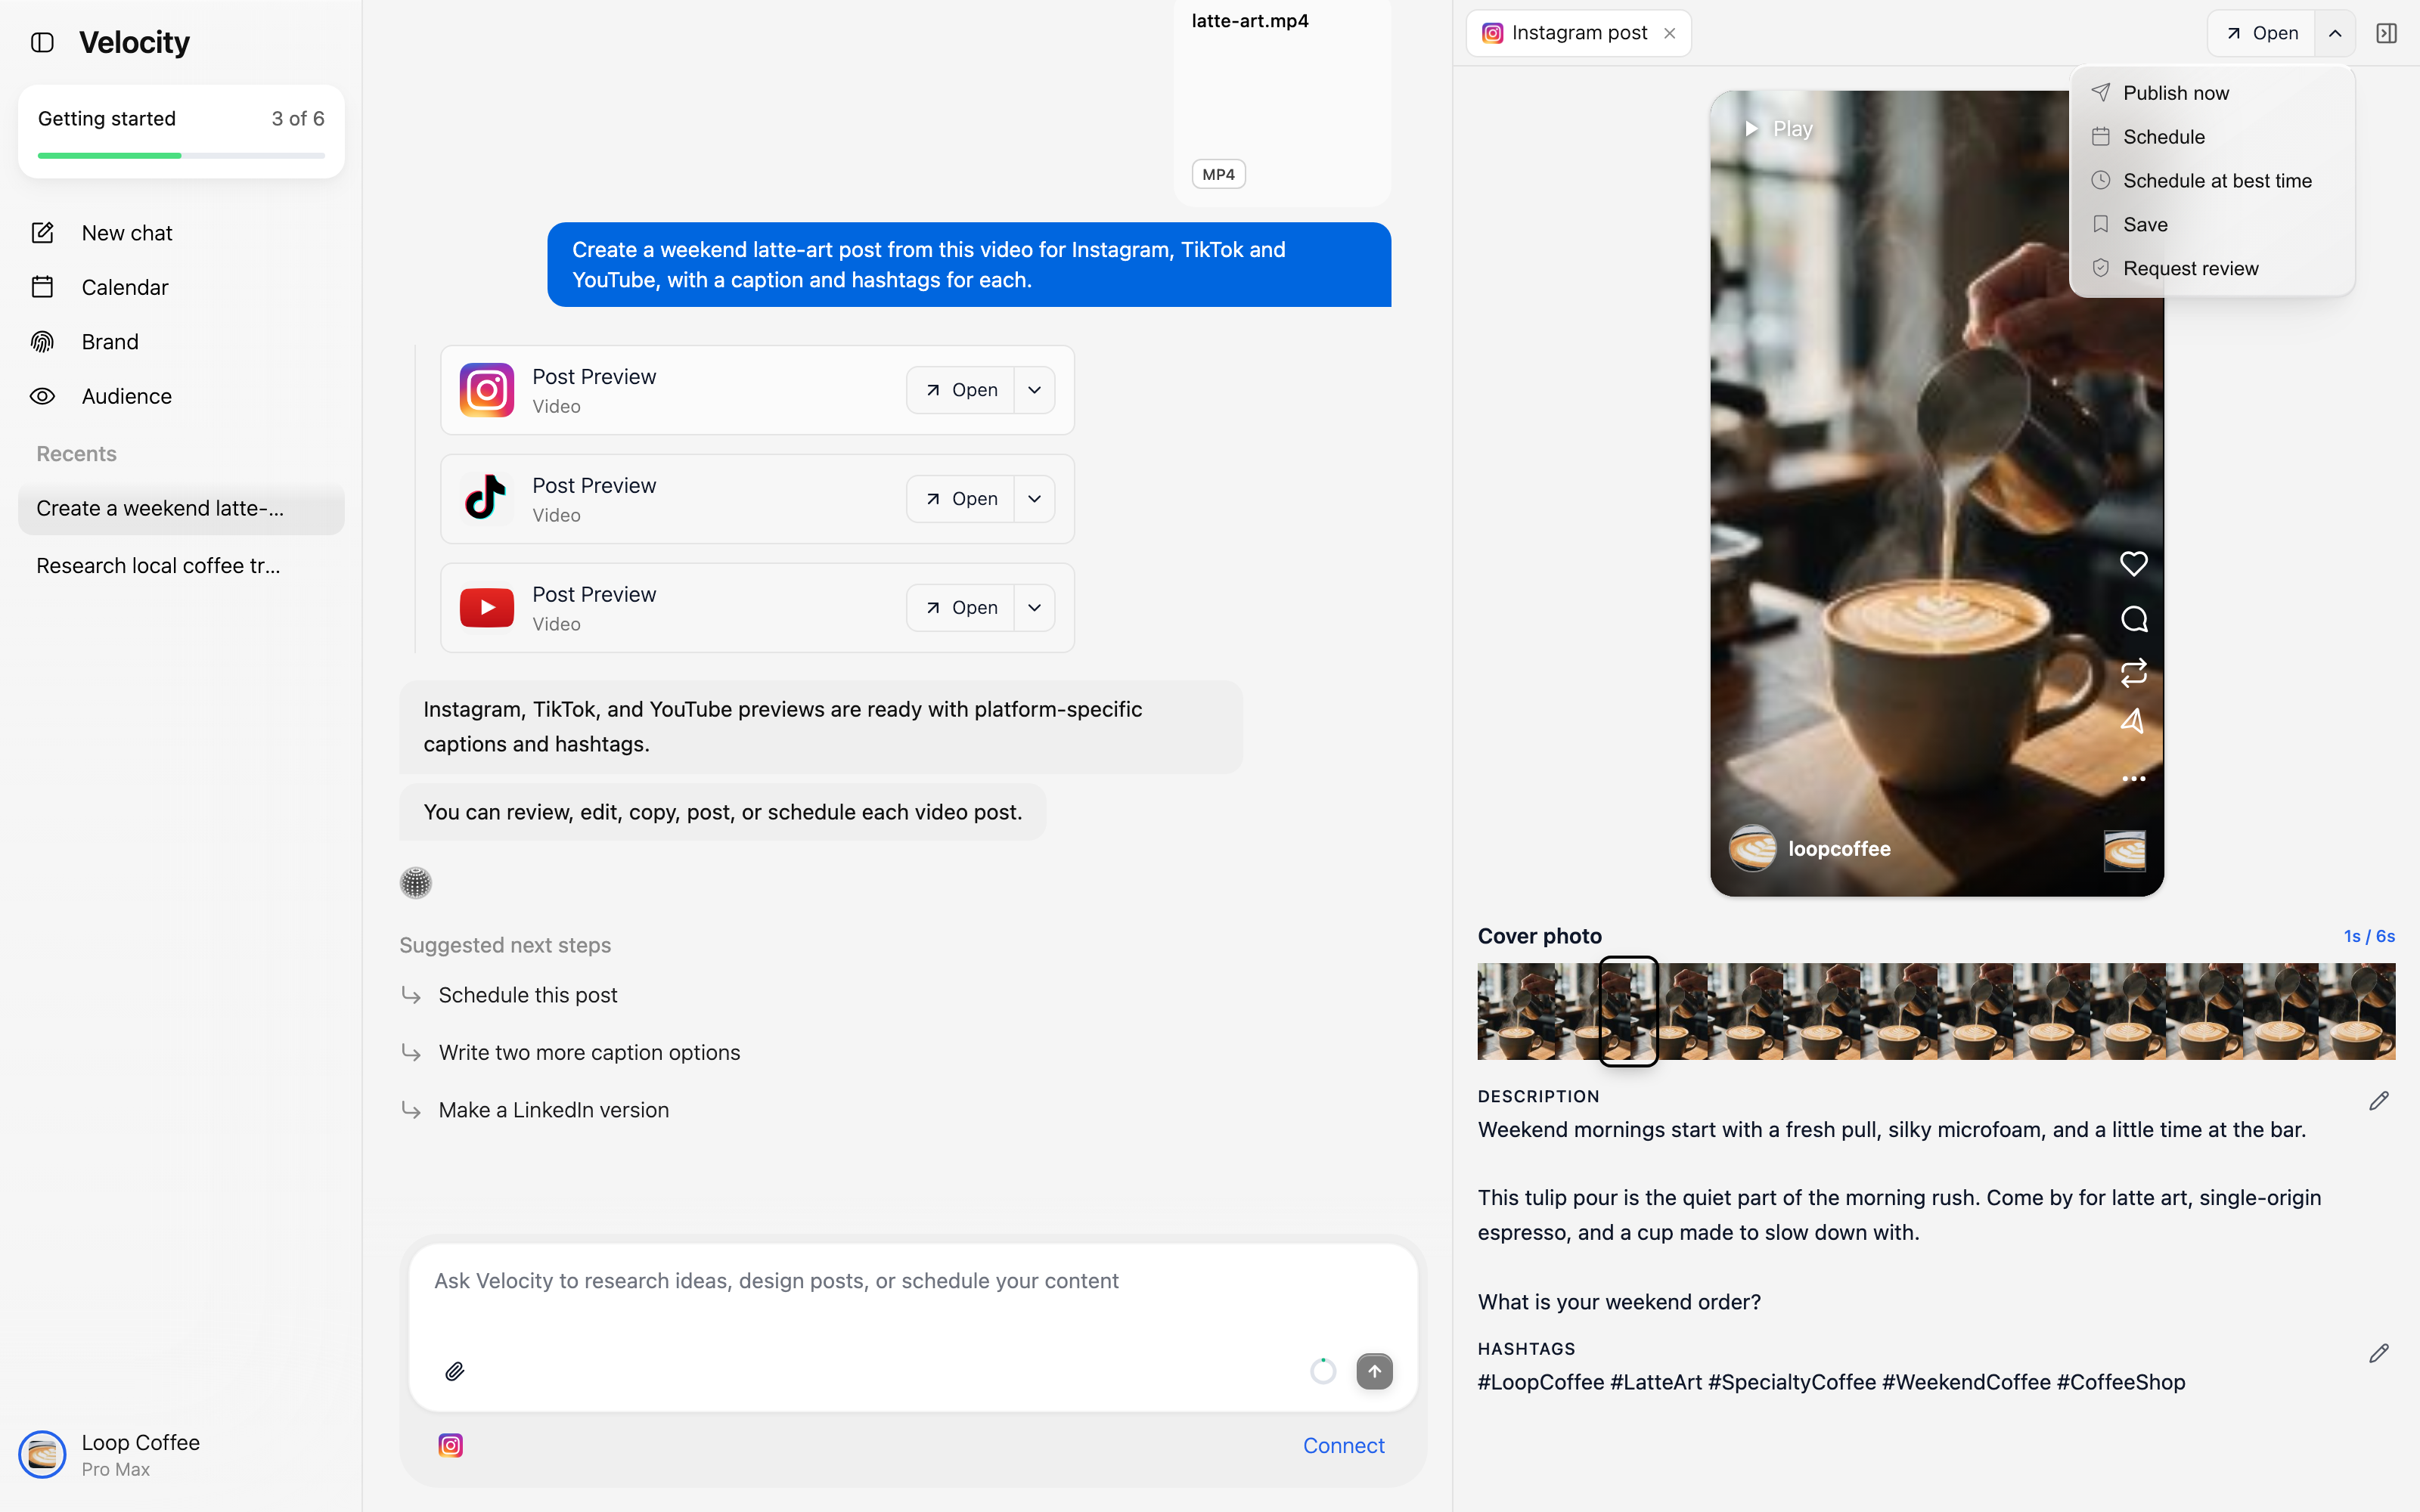Select Request review menu entry
This screenshot has width=2420, height=1512.
tap(2212, 269)
